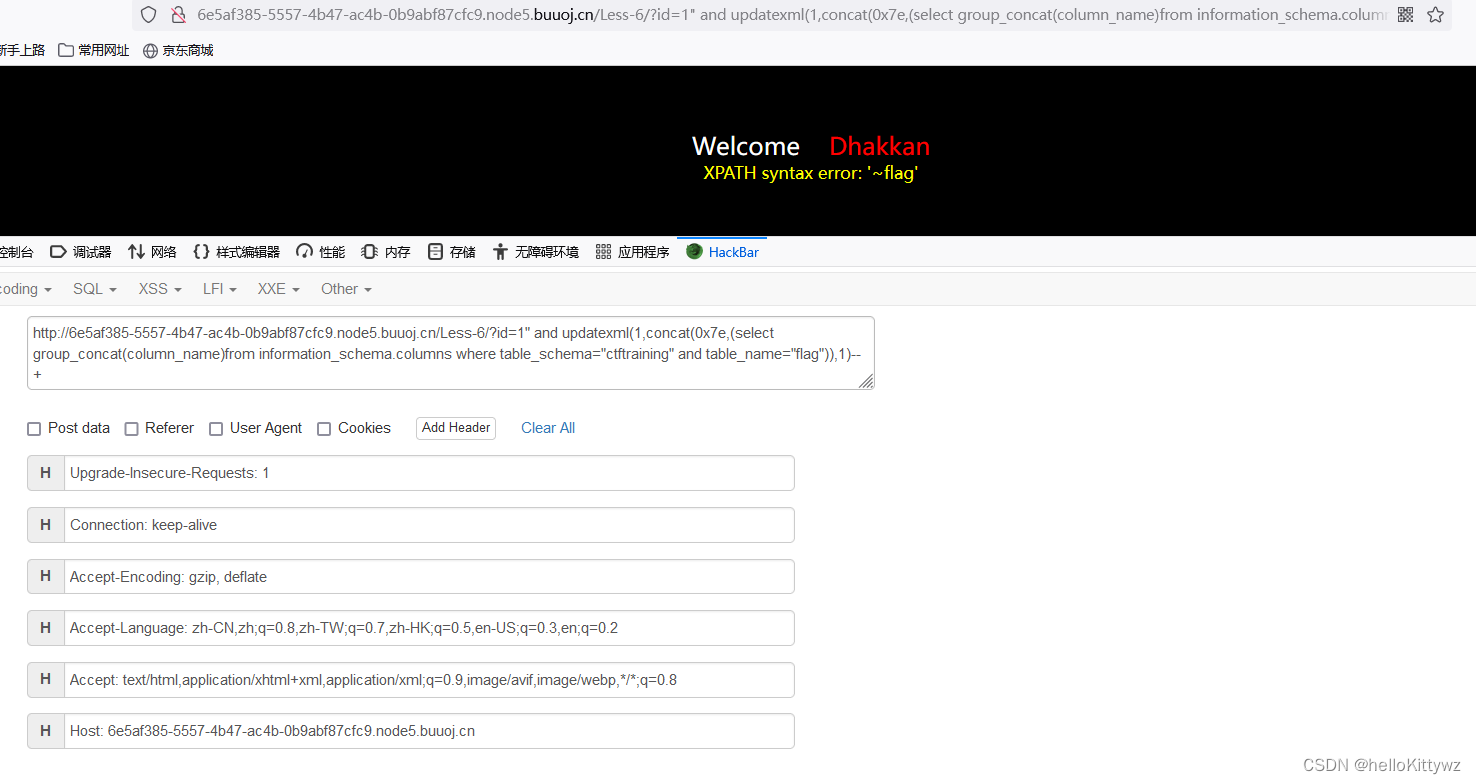Click the Upgrade-Insecure-Requests header field
Image resolution: width=1476 pixels, height=784 pixels.
pos(429,473)
